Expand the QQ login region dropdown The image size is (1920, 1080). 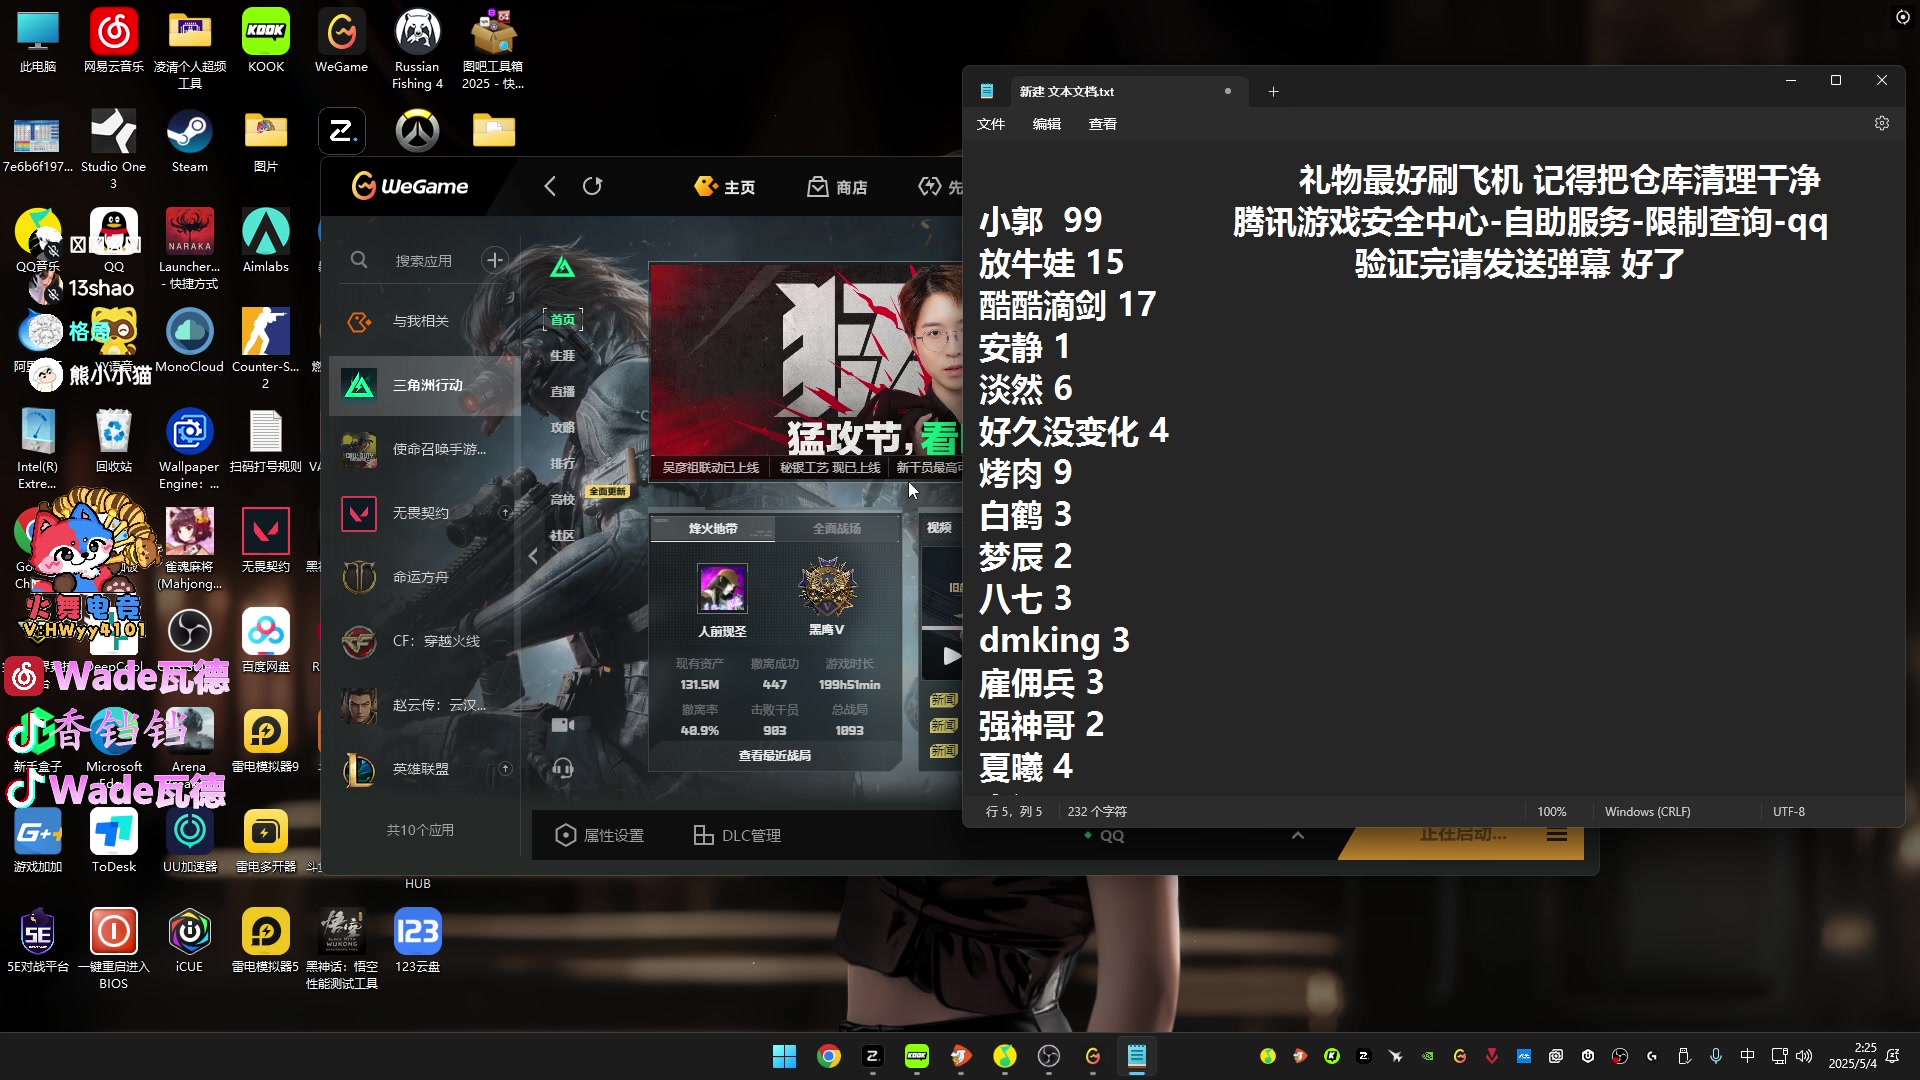(1297, 836)
